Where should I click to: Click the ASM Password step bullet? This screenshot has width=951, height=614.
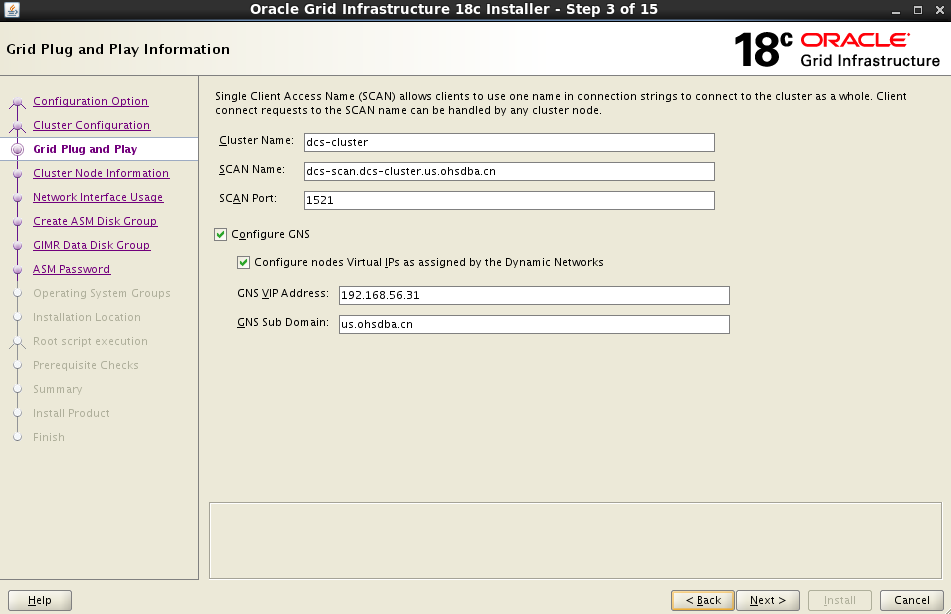(x=18, y=269)
